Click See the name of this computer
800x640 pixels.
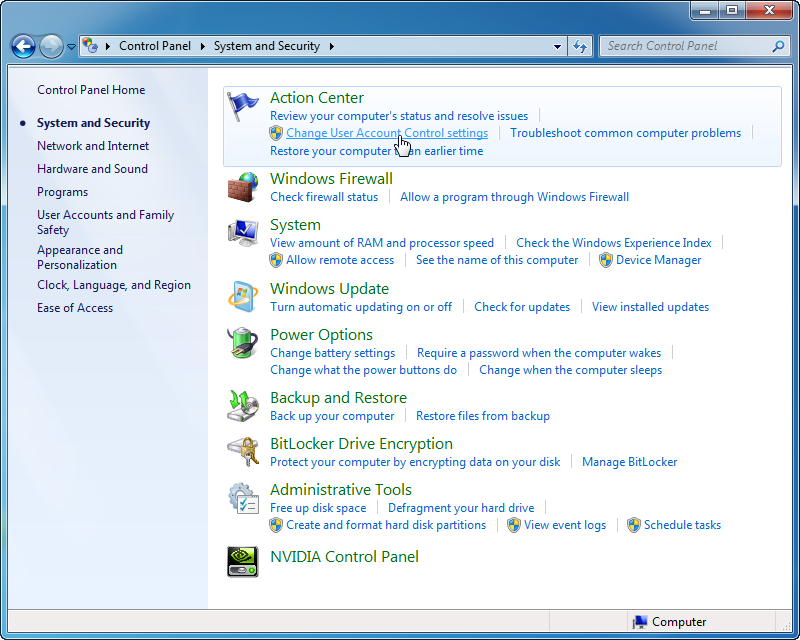point(497,260)
